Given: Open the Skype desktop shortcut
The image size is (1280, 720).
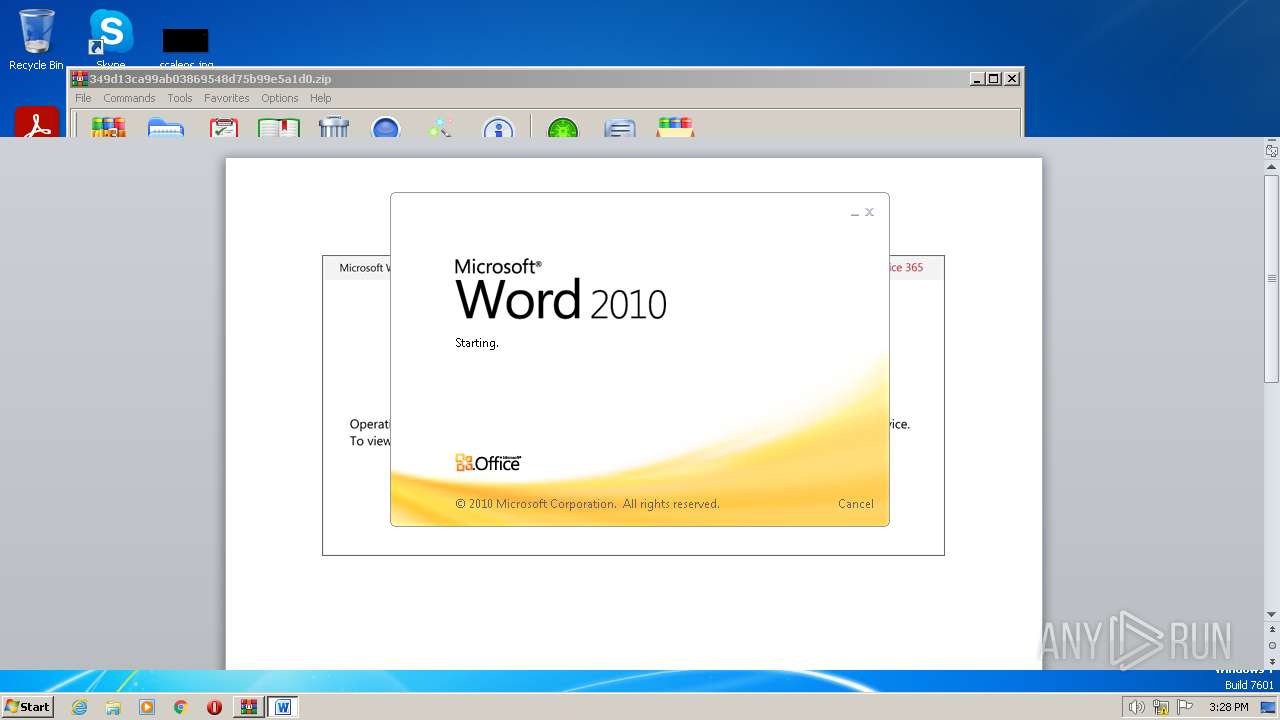Looking at the screenshot, I should (111, 38).
